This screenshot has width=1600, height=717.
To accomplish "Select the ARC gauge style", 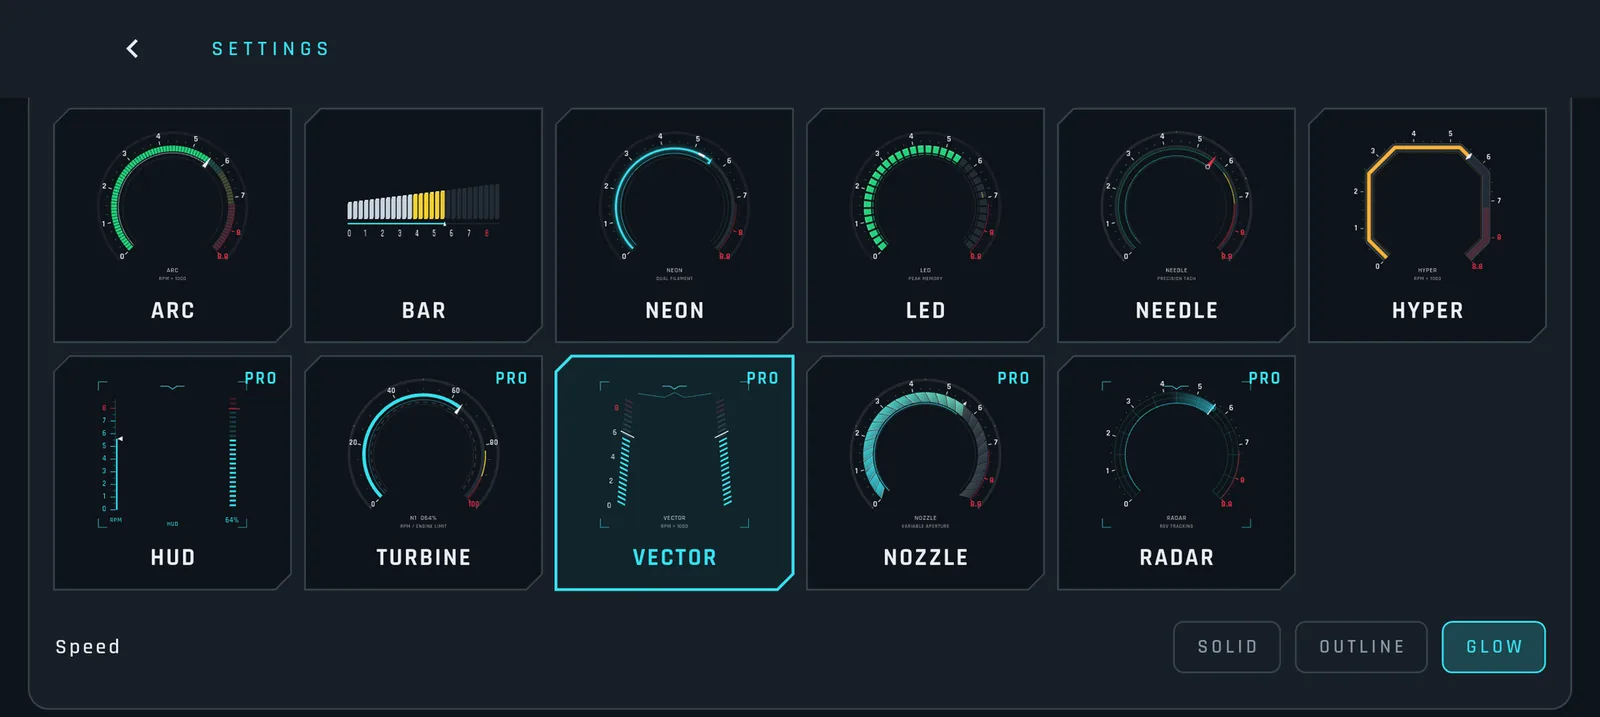I will click(172, 226).
